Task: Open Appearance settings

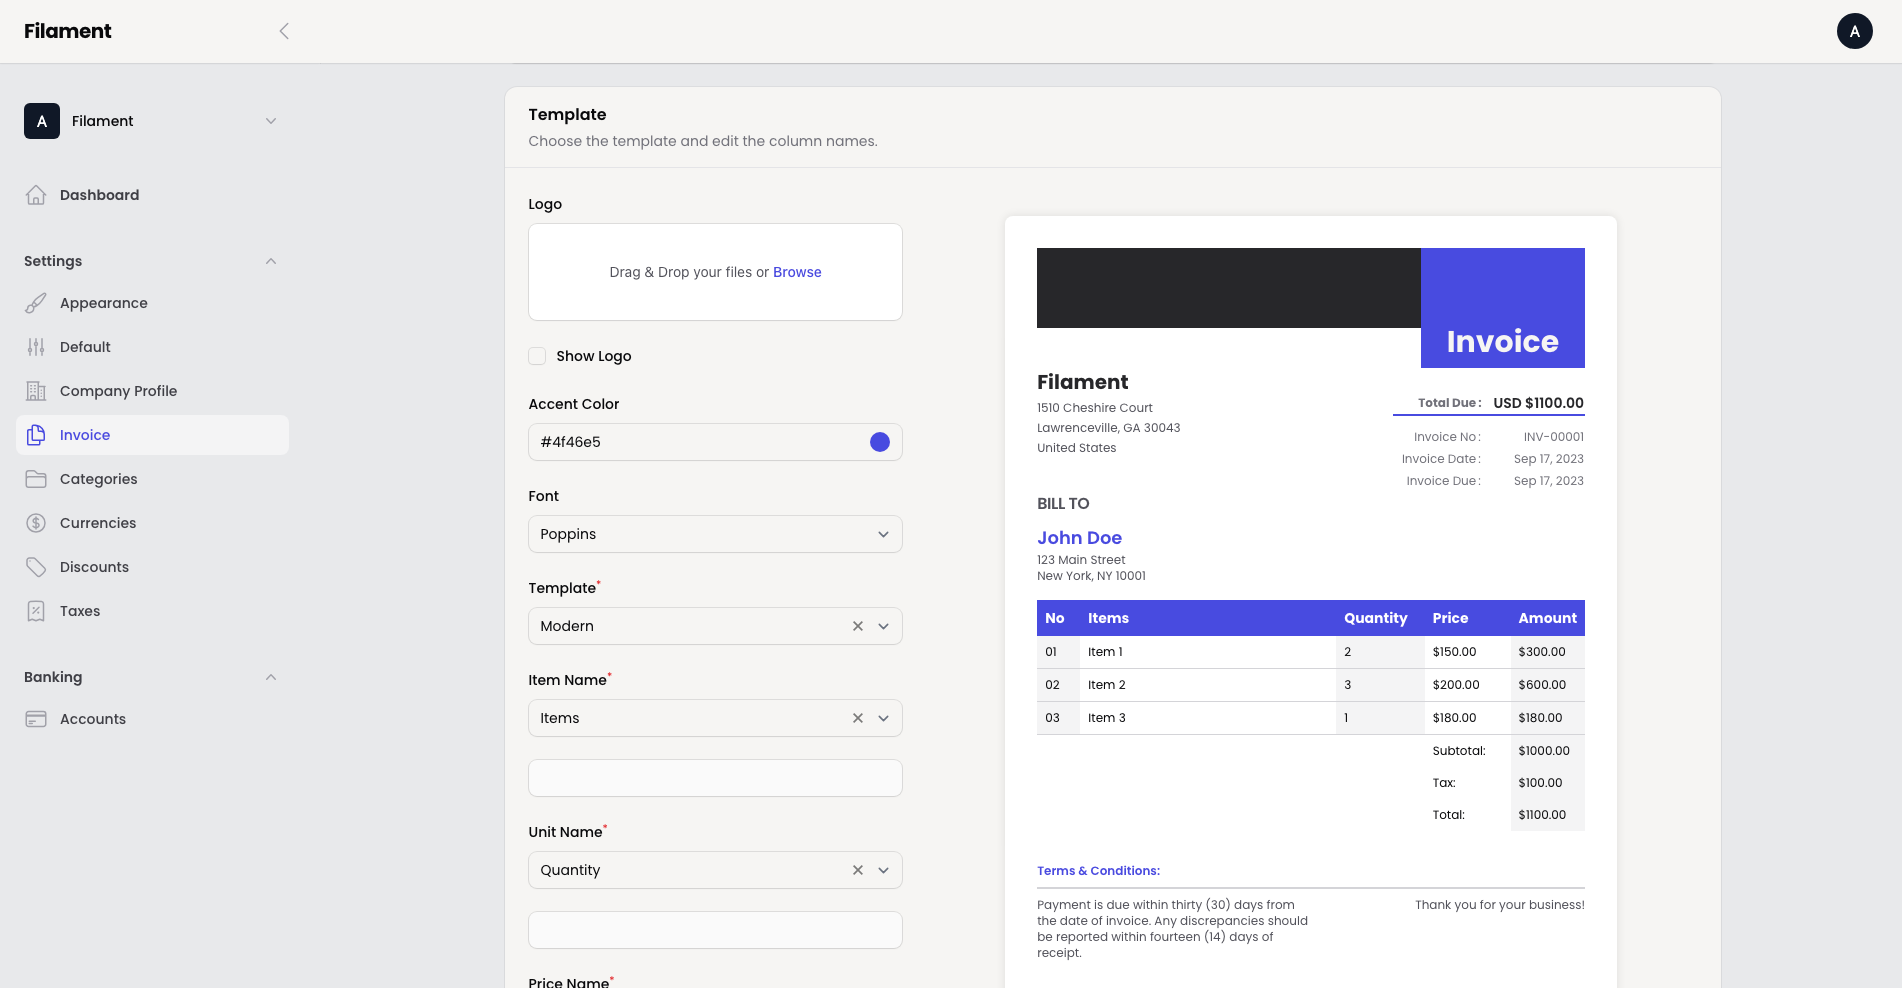Action: pos(152,303)
